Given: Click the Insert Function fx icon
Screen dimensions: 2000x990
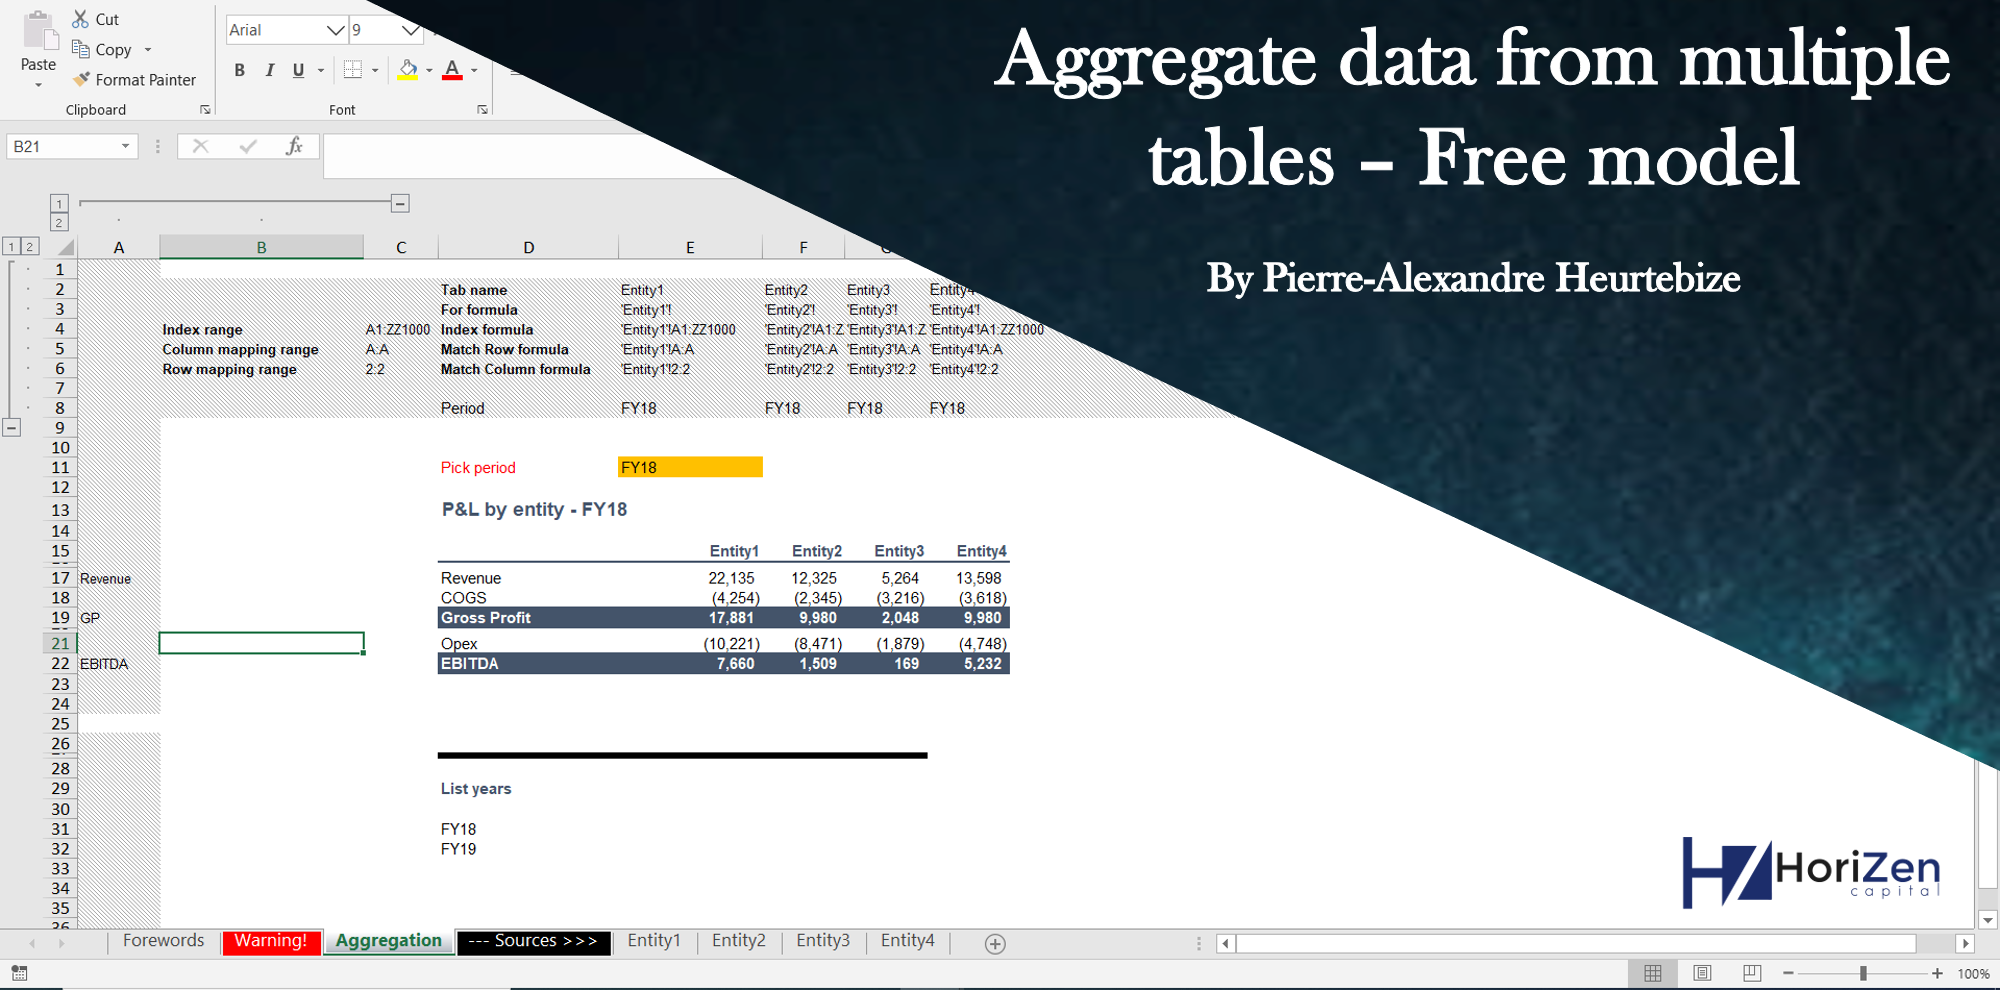Looking at the screenshot, I should pyautogui.click(x=294, y=146).
